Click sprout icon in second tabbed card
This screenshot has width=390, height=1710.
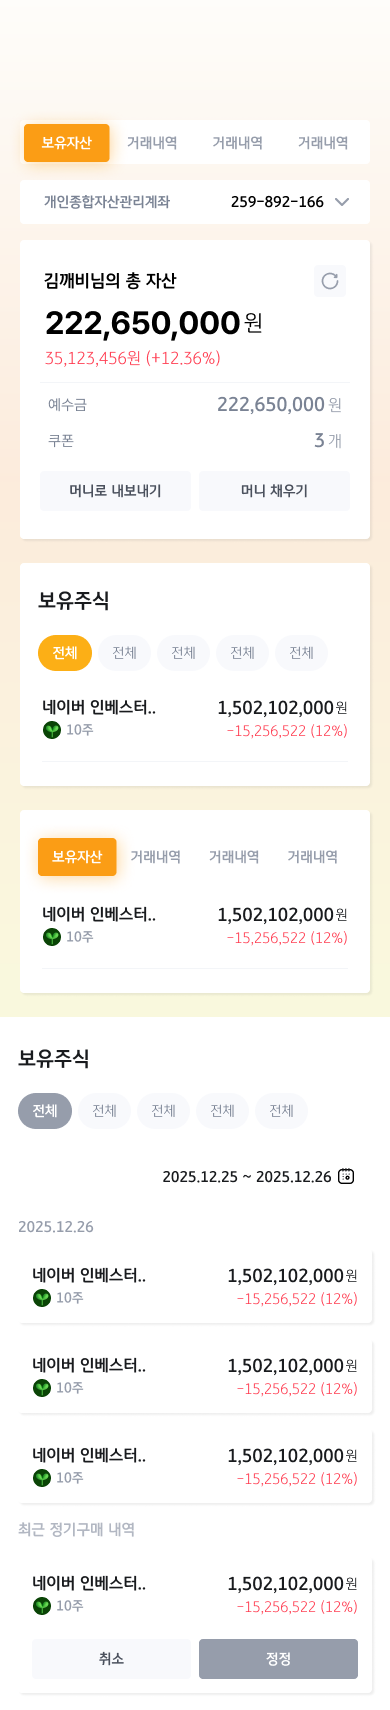(x=52, y=937)
